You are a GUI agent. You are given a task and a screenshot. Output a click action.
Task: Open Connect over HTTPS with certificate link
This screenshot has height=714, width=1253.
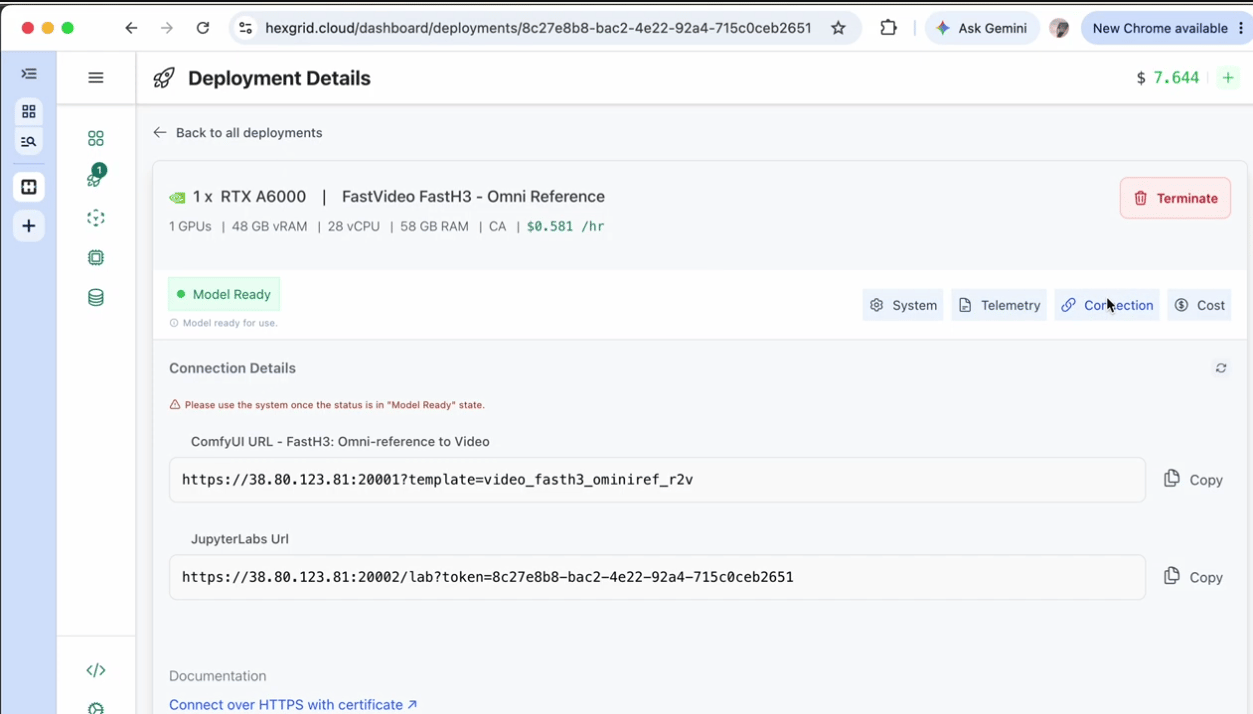coord(293,705)
